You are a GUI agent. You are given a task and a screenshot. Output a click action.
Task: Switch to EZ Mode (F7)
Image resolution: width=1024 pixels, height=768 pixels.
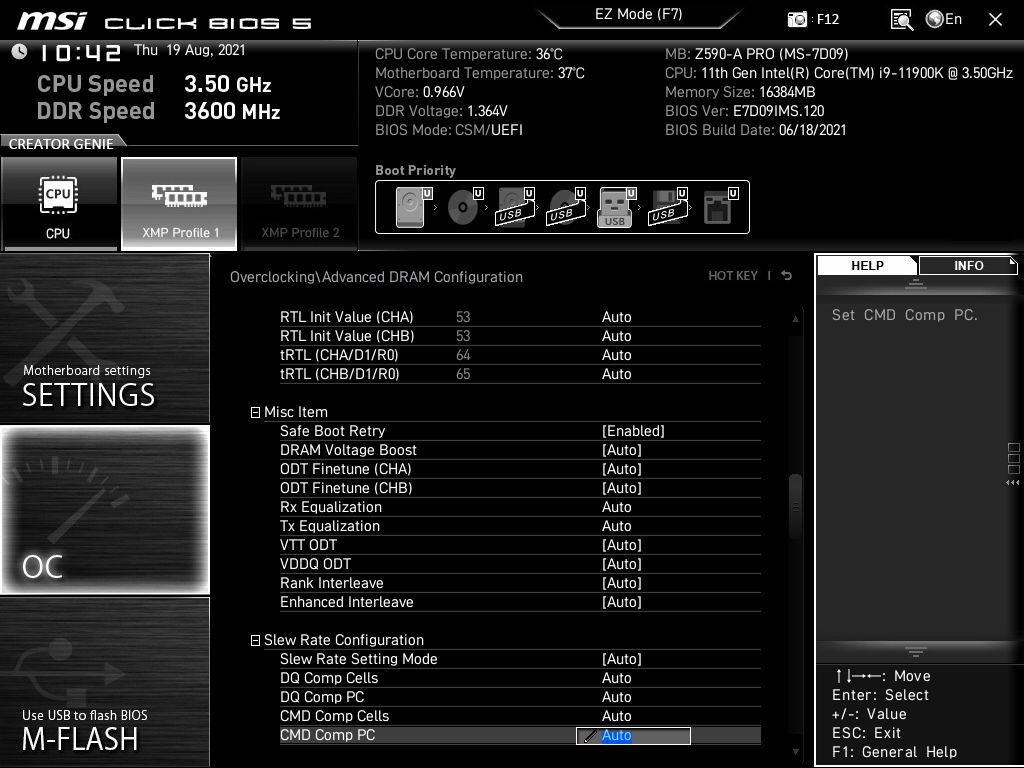639,14
